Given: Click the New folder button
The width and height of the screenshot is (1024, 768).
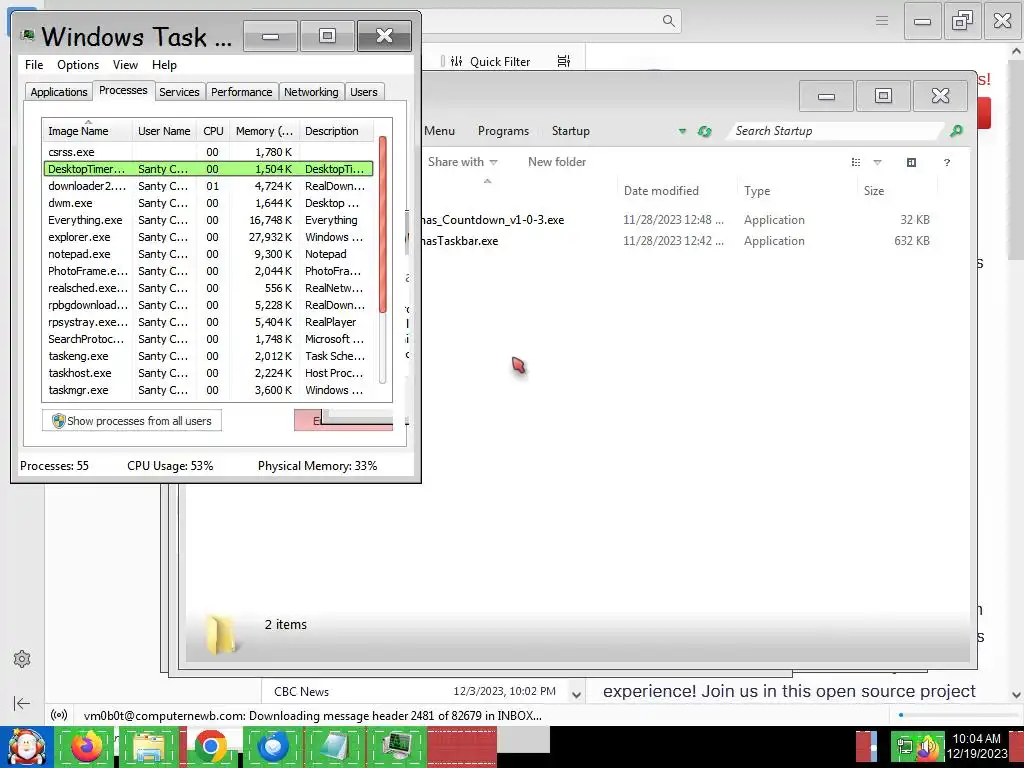Looking at the screenshot, I should coord(556,162).
